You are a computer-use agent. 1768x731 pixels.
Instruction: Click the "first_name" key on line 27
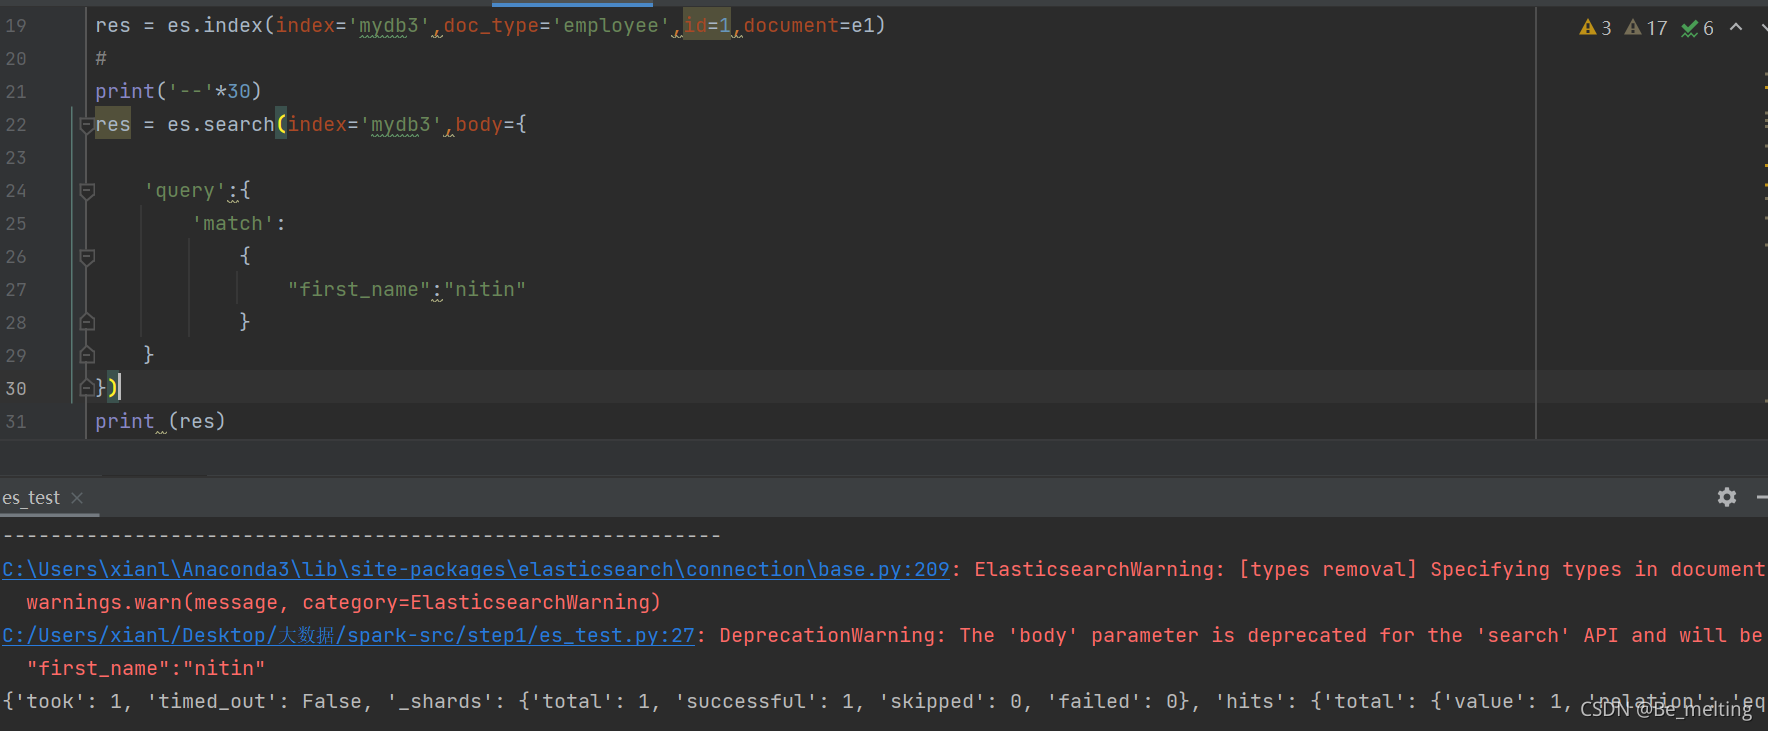point(359,290)
